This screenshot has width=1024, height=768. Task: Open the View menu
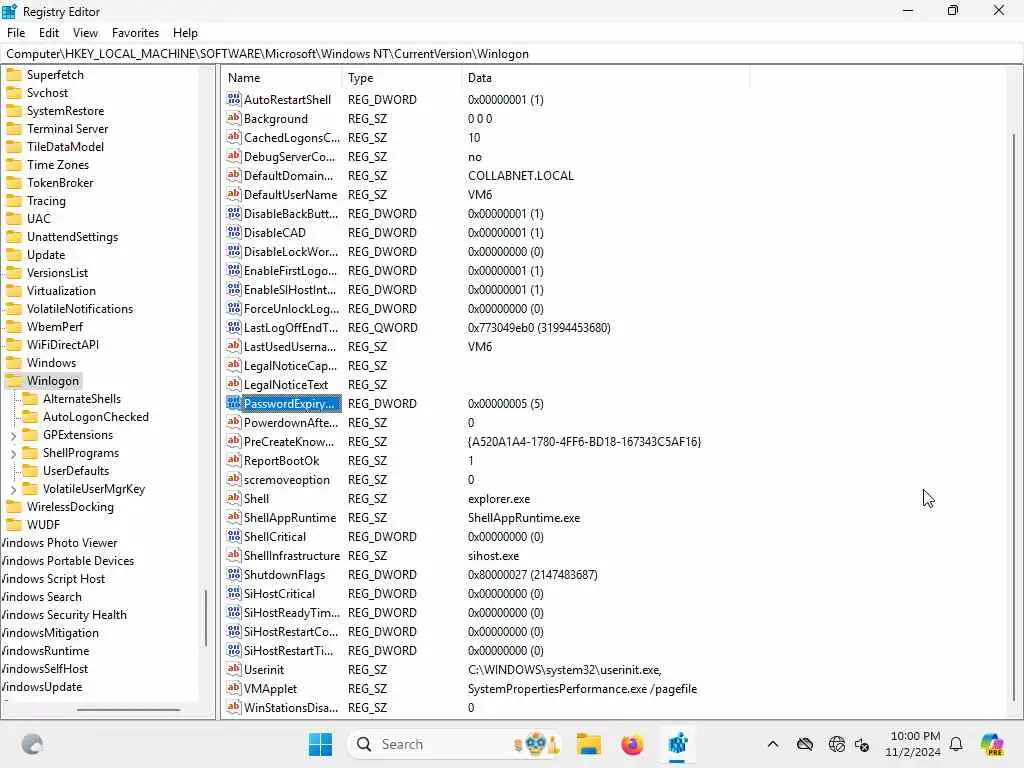85,33
